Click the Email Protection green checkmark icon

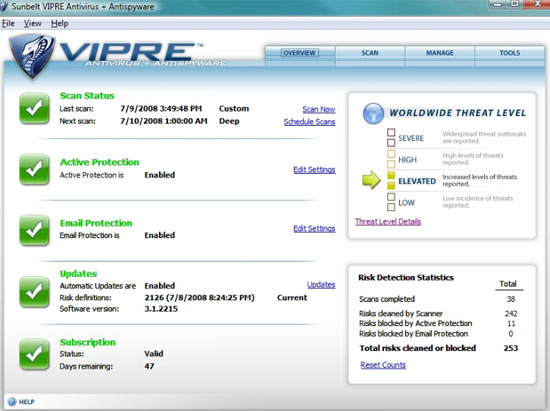(34, 230)
